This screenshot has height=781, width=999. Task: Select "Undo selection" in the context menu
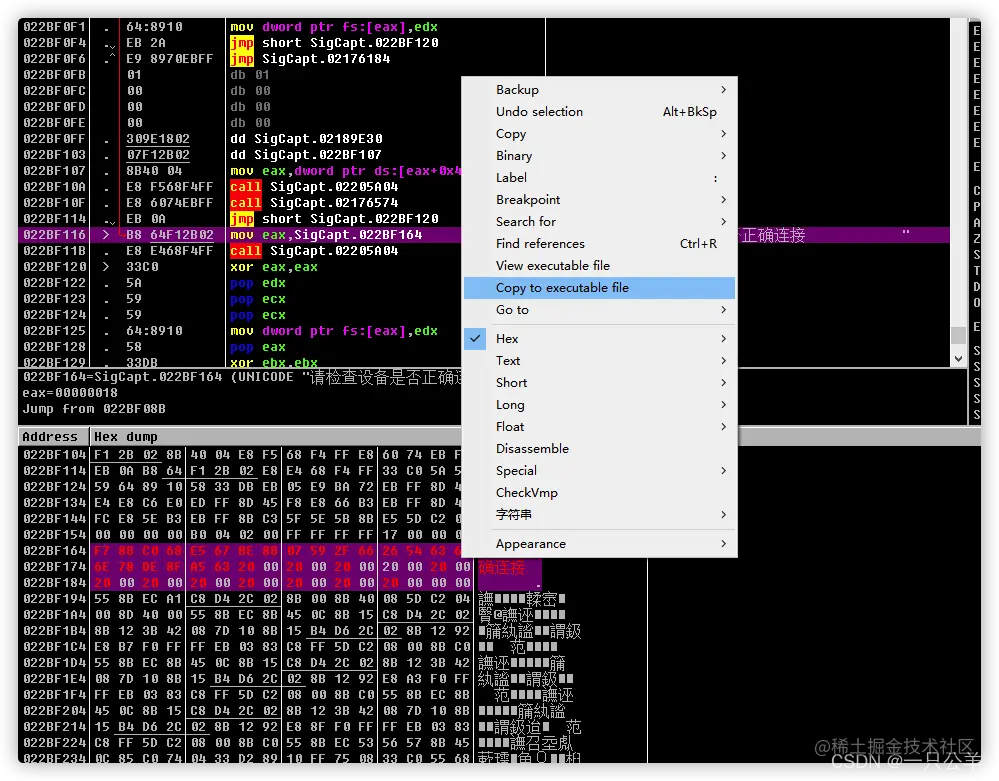pos(540,112)
